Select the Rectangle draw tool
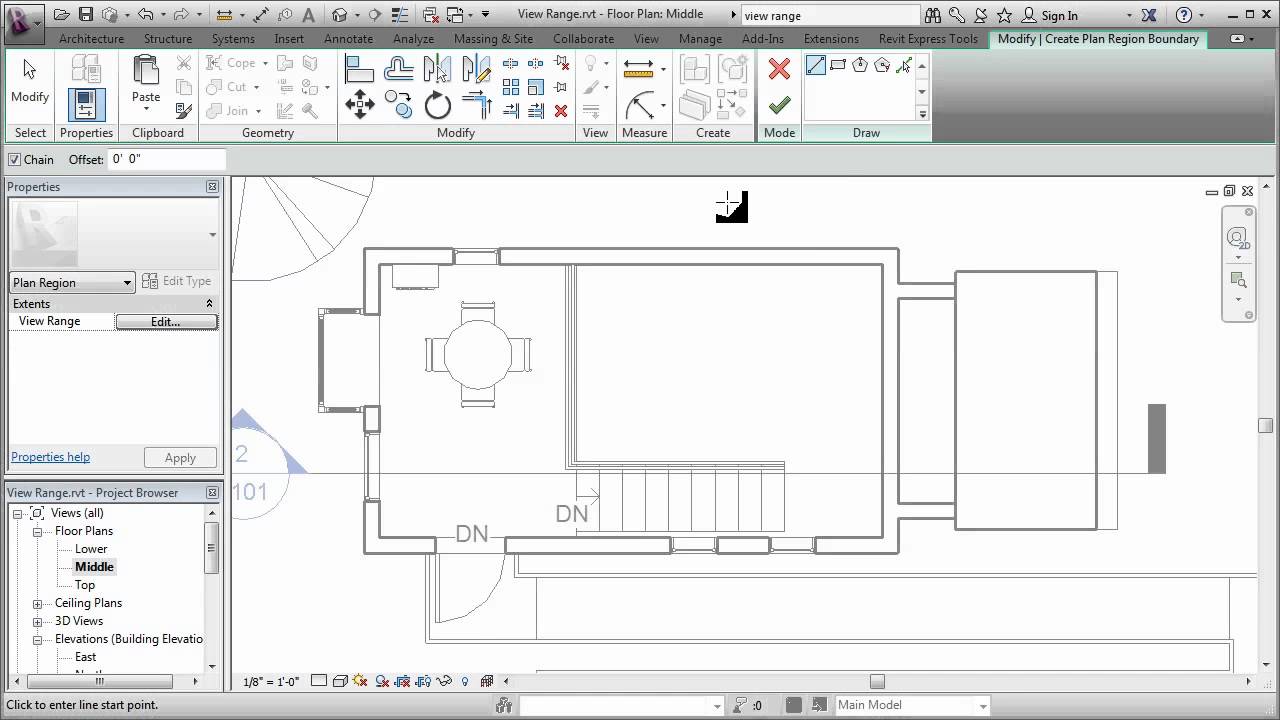Image resolution: width=1280 pixels, height=720 pixels. click(x=838, y=66)
